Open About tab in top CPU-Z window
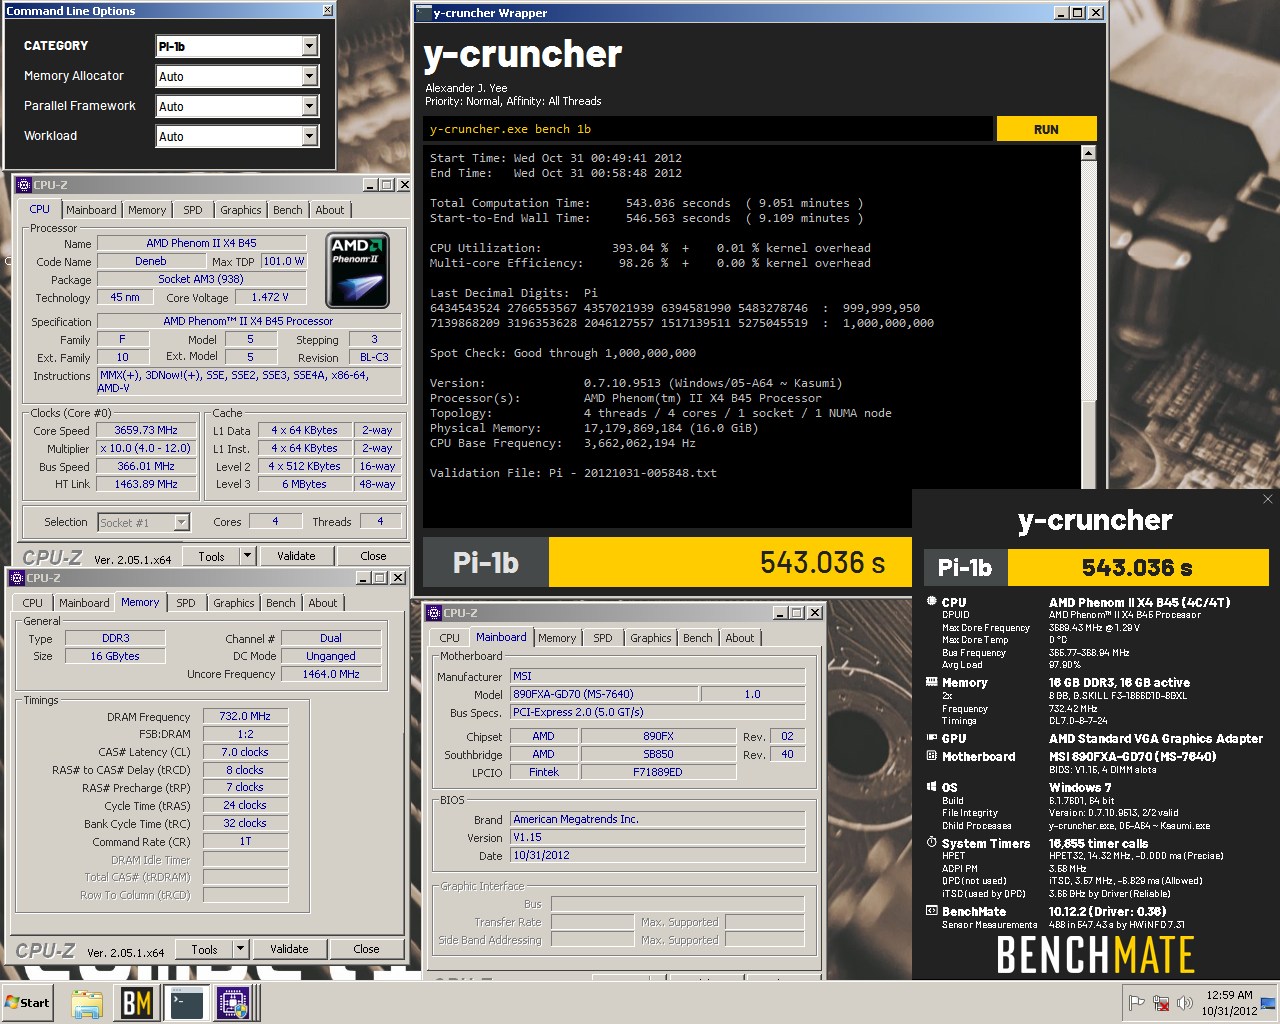The width and height of the screenshot is (1280, 1024). coord(330,210)
